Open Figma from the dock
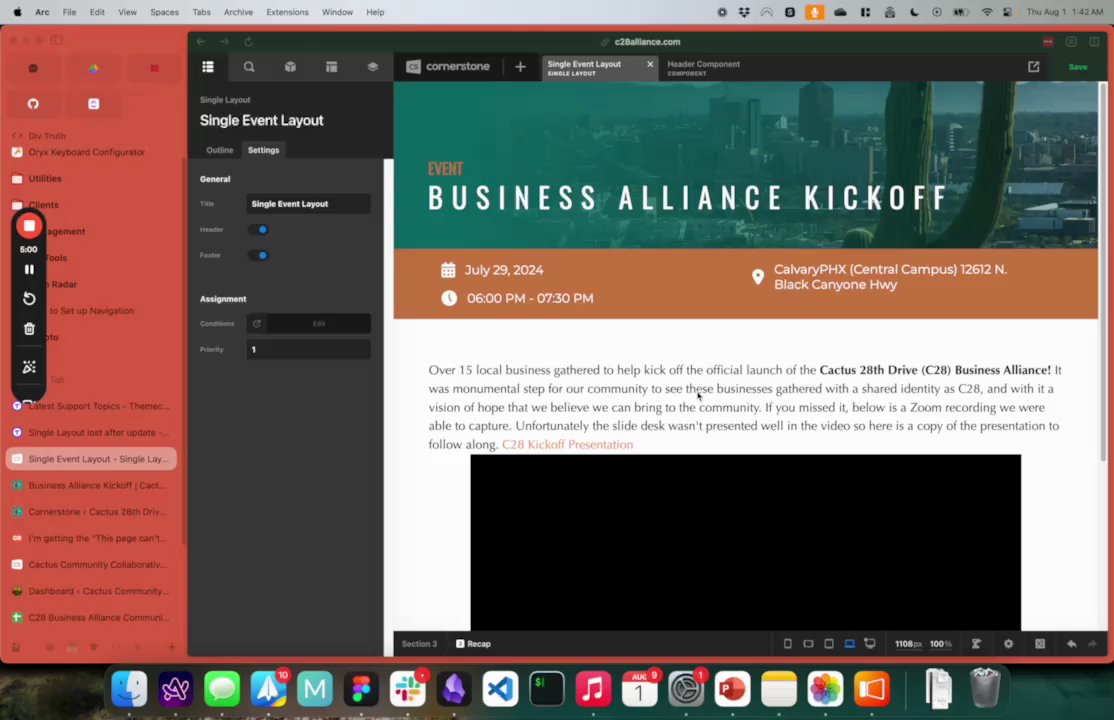The height and width of the screenshot is (720, 1114). (x=361, y=689)
